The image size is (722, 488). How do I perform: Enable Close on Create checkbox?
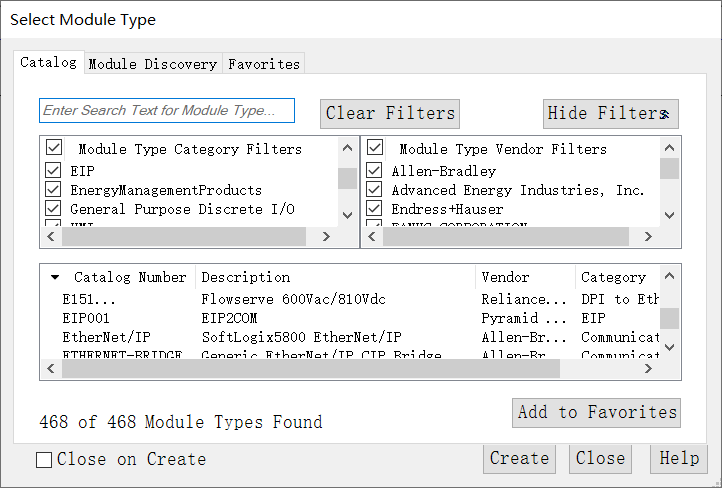(44, 460)
